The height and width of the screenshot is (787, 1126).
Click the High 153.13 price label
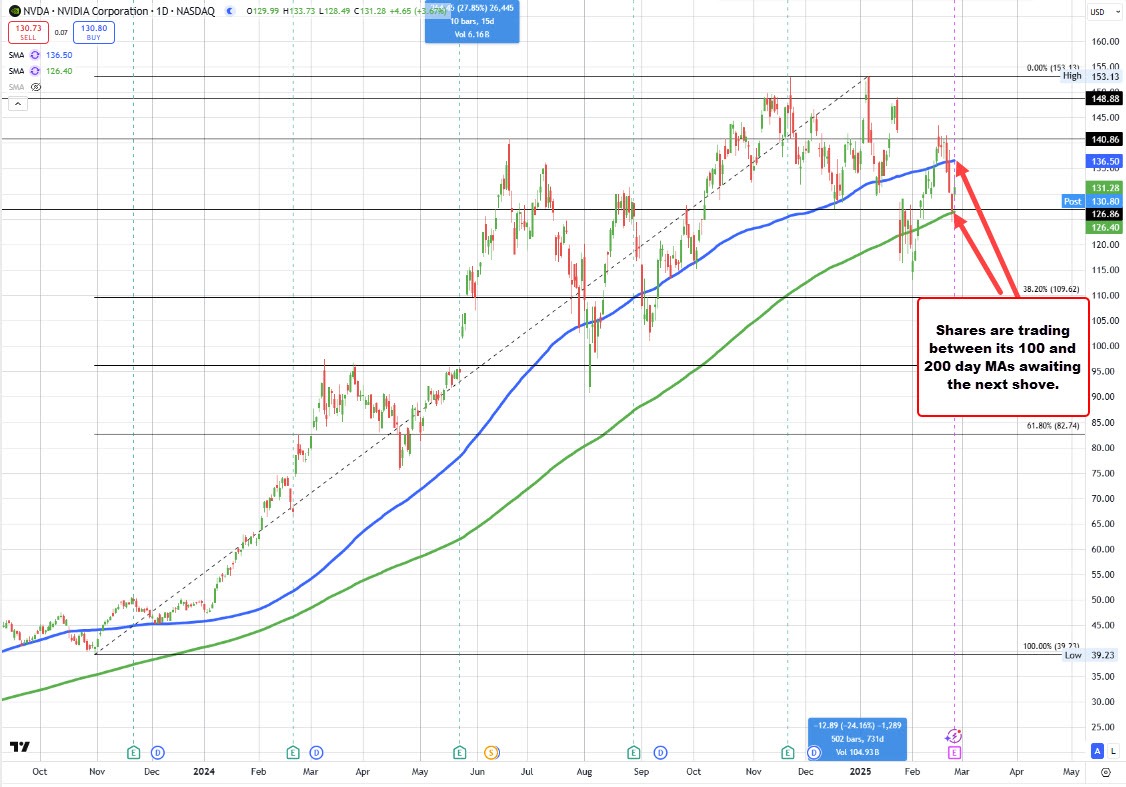coord(1092,76)
